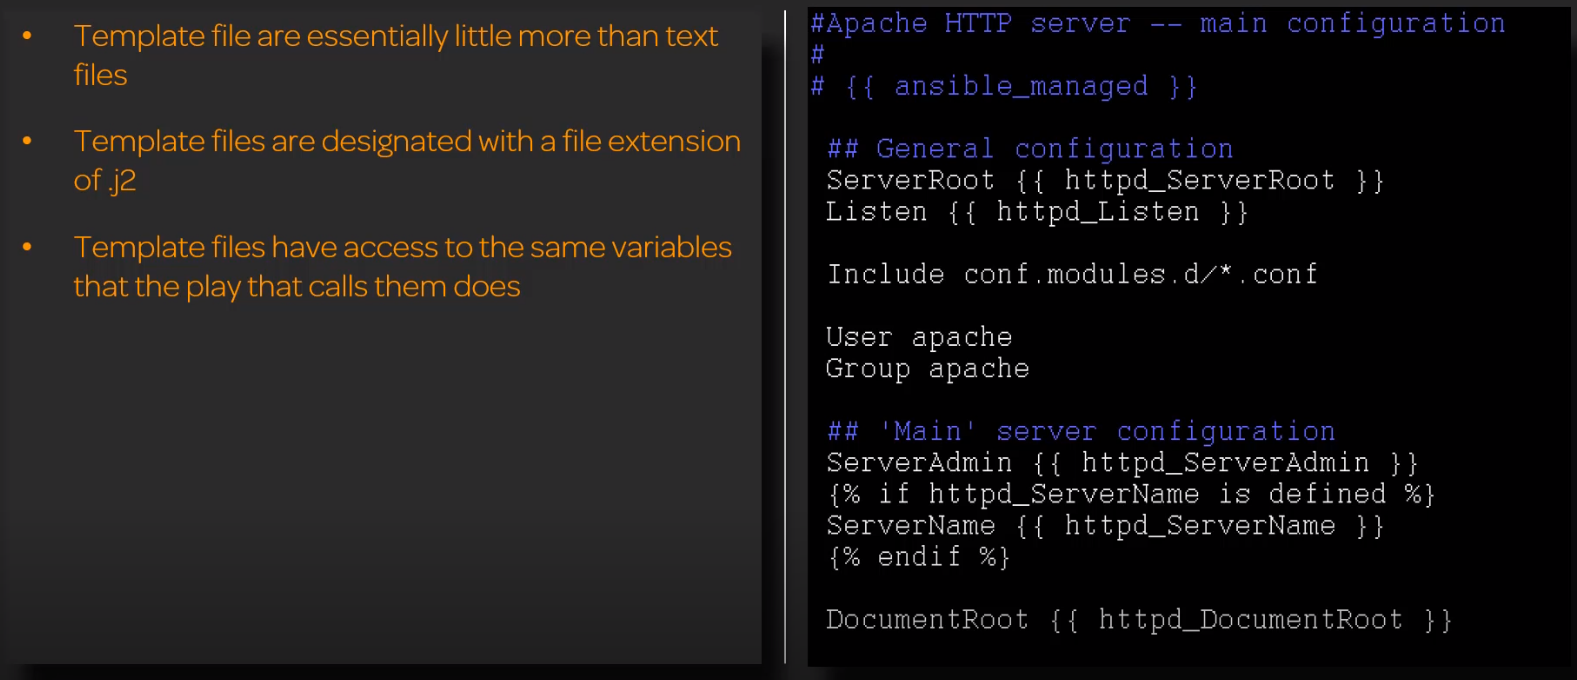Click the General configuration comment heading
This screenshot has height=680, width=1577.
pyautogui.click(x=1030, y=149)
